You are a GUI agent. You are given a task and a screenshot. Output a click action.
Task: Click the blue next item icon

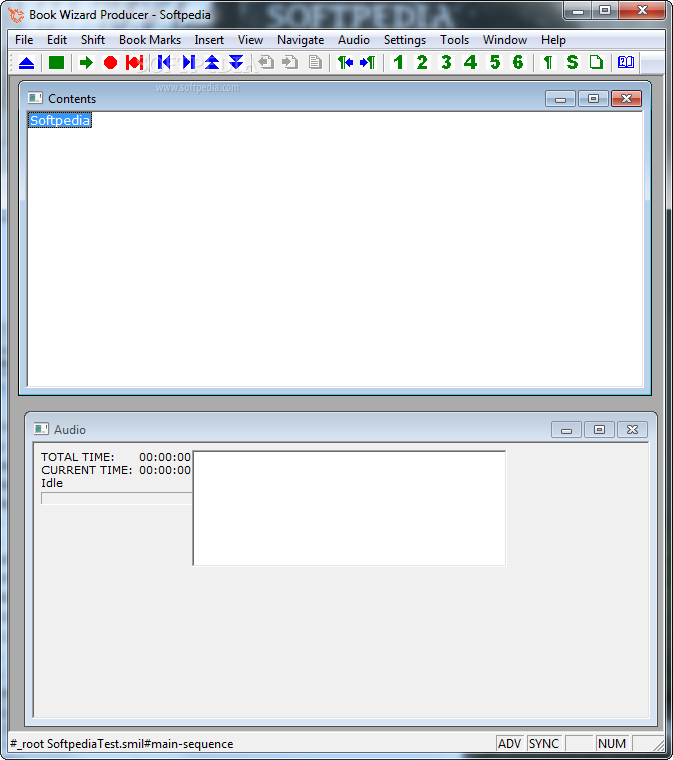tap(188, 63)
